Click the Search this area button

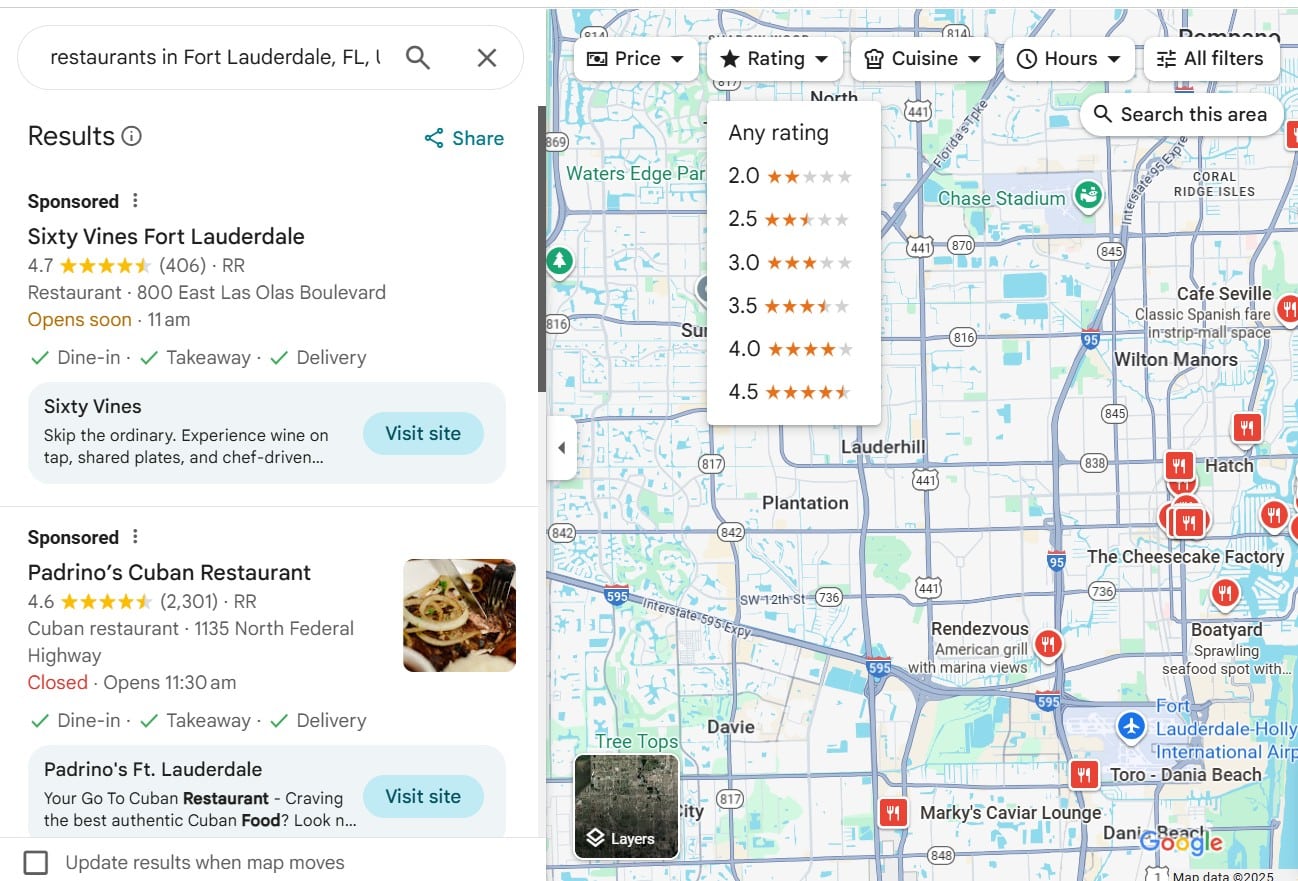(x=1180, y=114)
